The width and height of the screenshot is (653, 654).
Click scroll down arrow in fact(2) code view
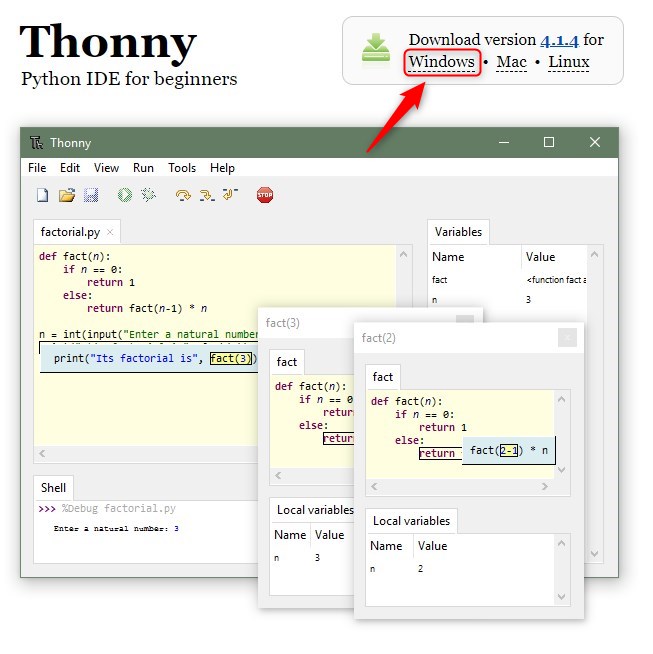tap(562, 470)
